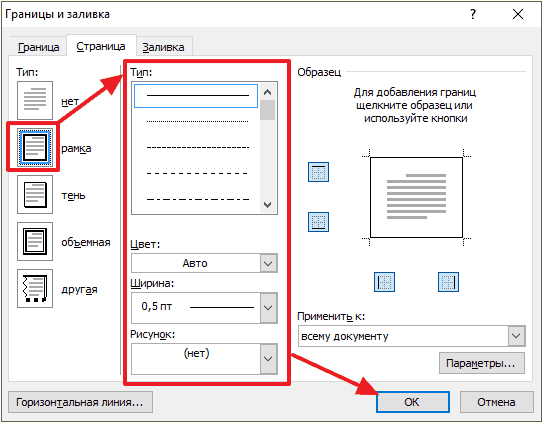Toggle the left border preview button

[384, 282]
